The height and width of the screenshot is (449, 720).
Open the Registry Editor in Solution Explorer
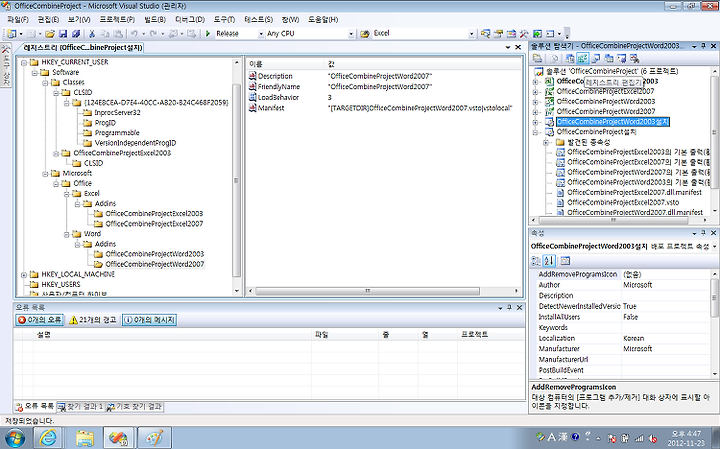coord(583,58)
